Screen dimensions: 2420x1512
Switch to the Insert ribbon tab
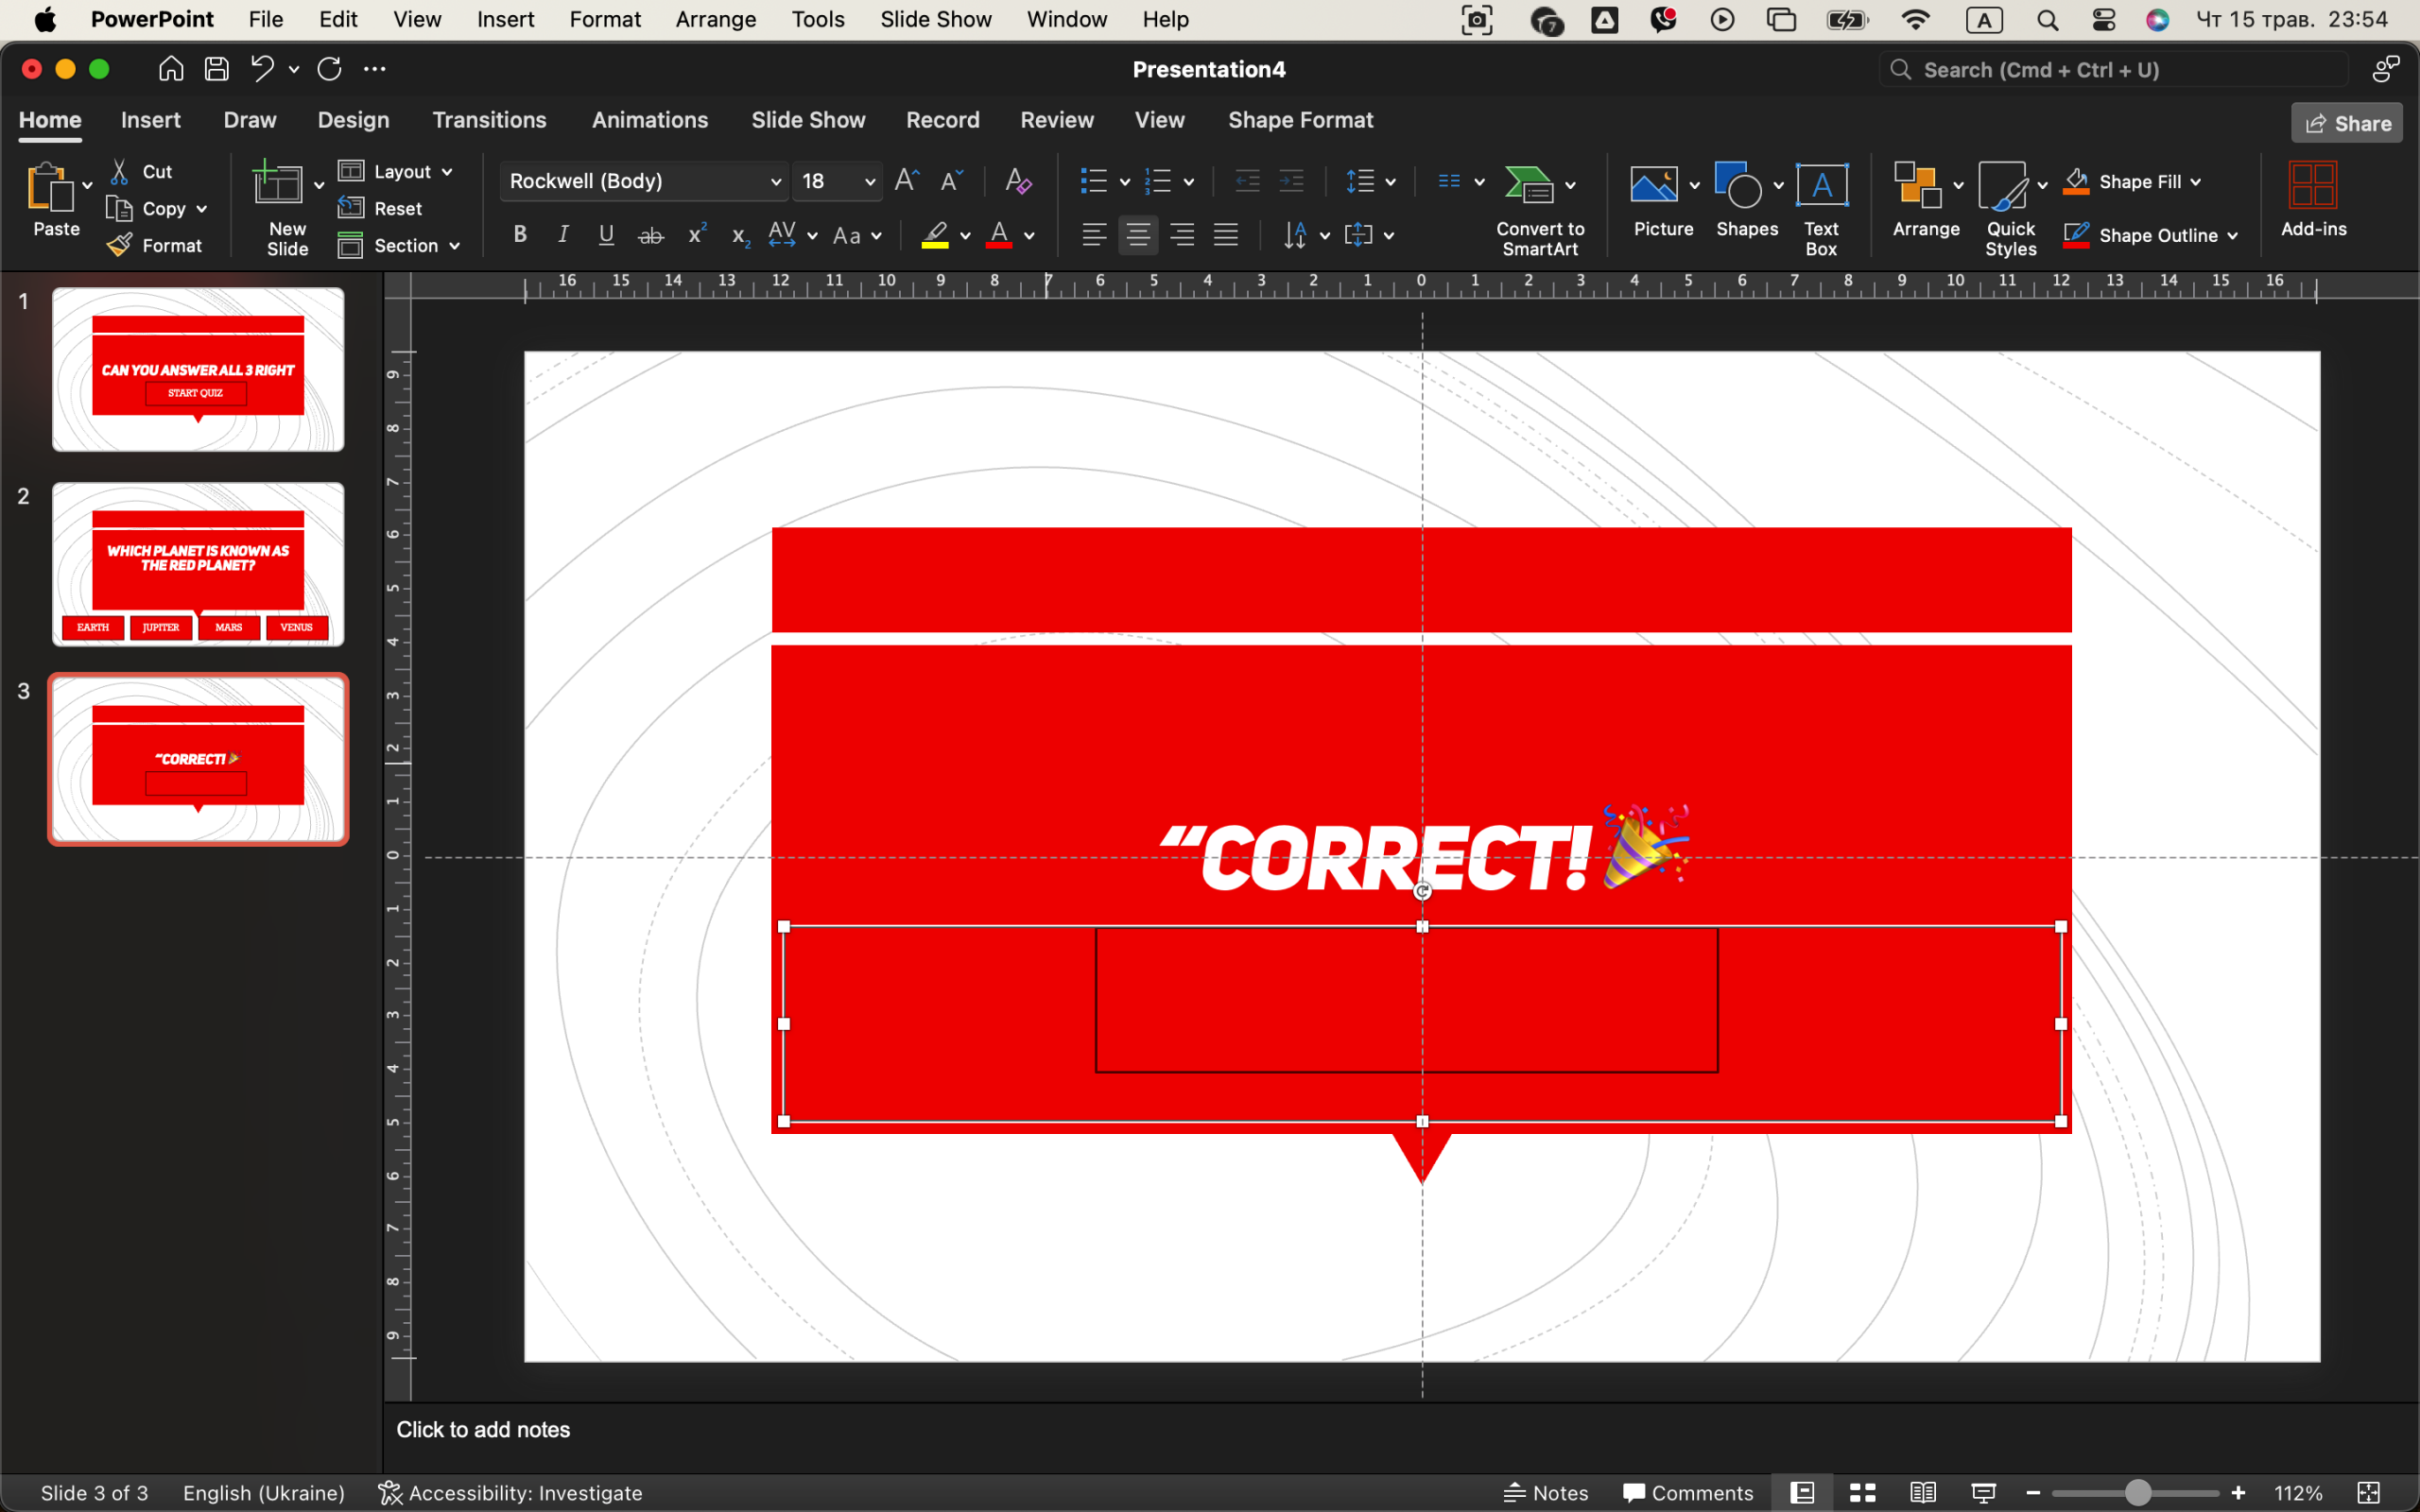[151, 120]
